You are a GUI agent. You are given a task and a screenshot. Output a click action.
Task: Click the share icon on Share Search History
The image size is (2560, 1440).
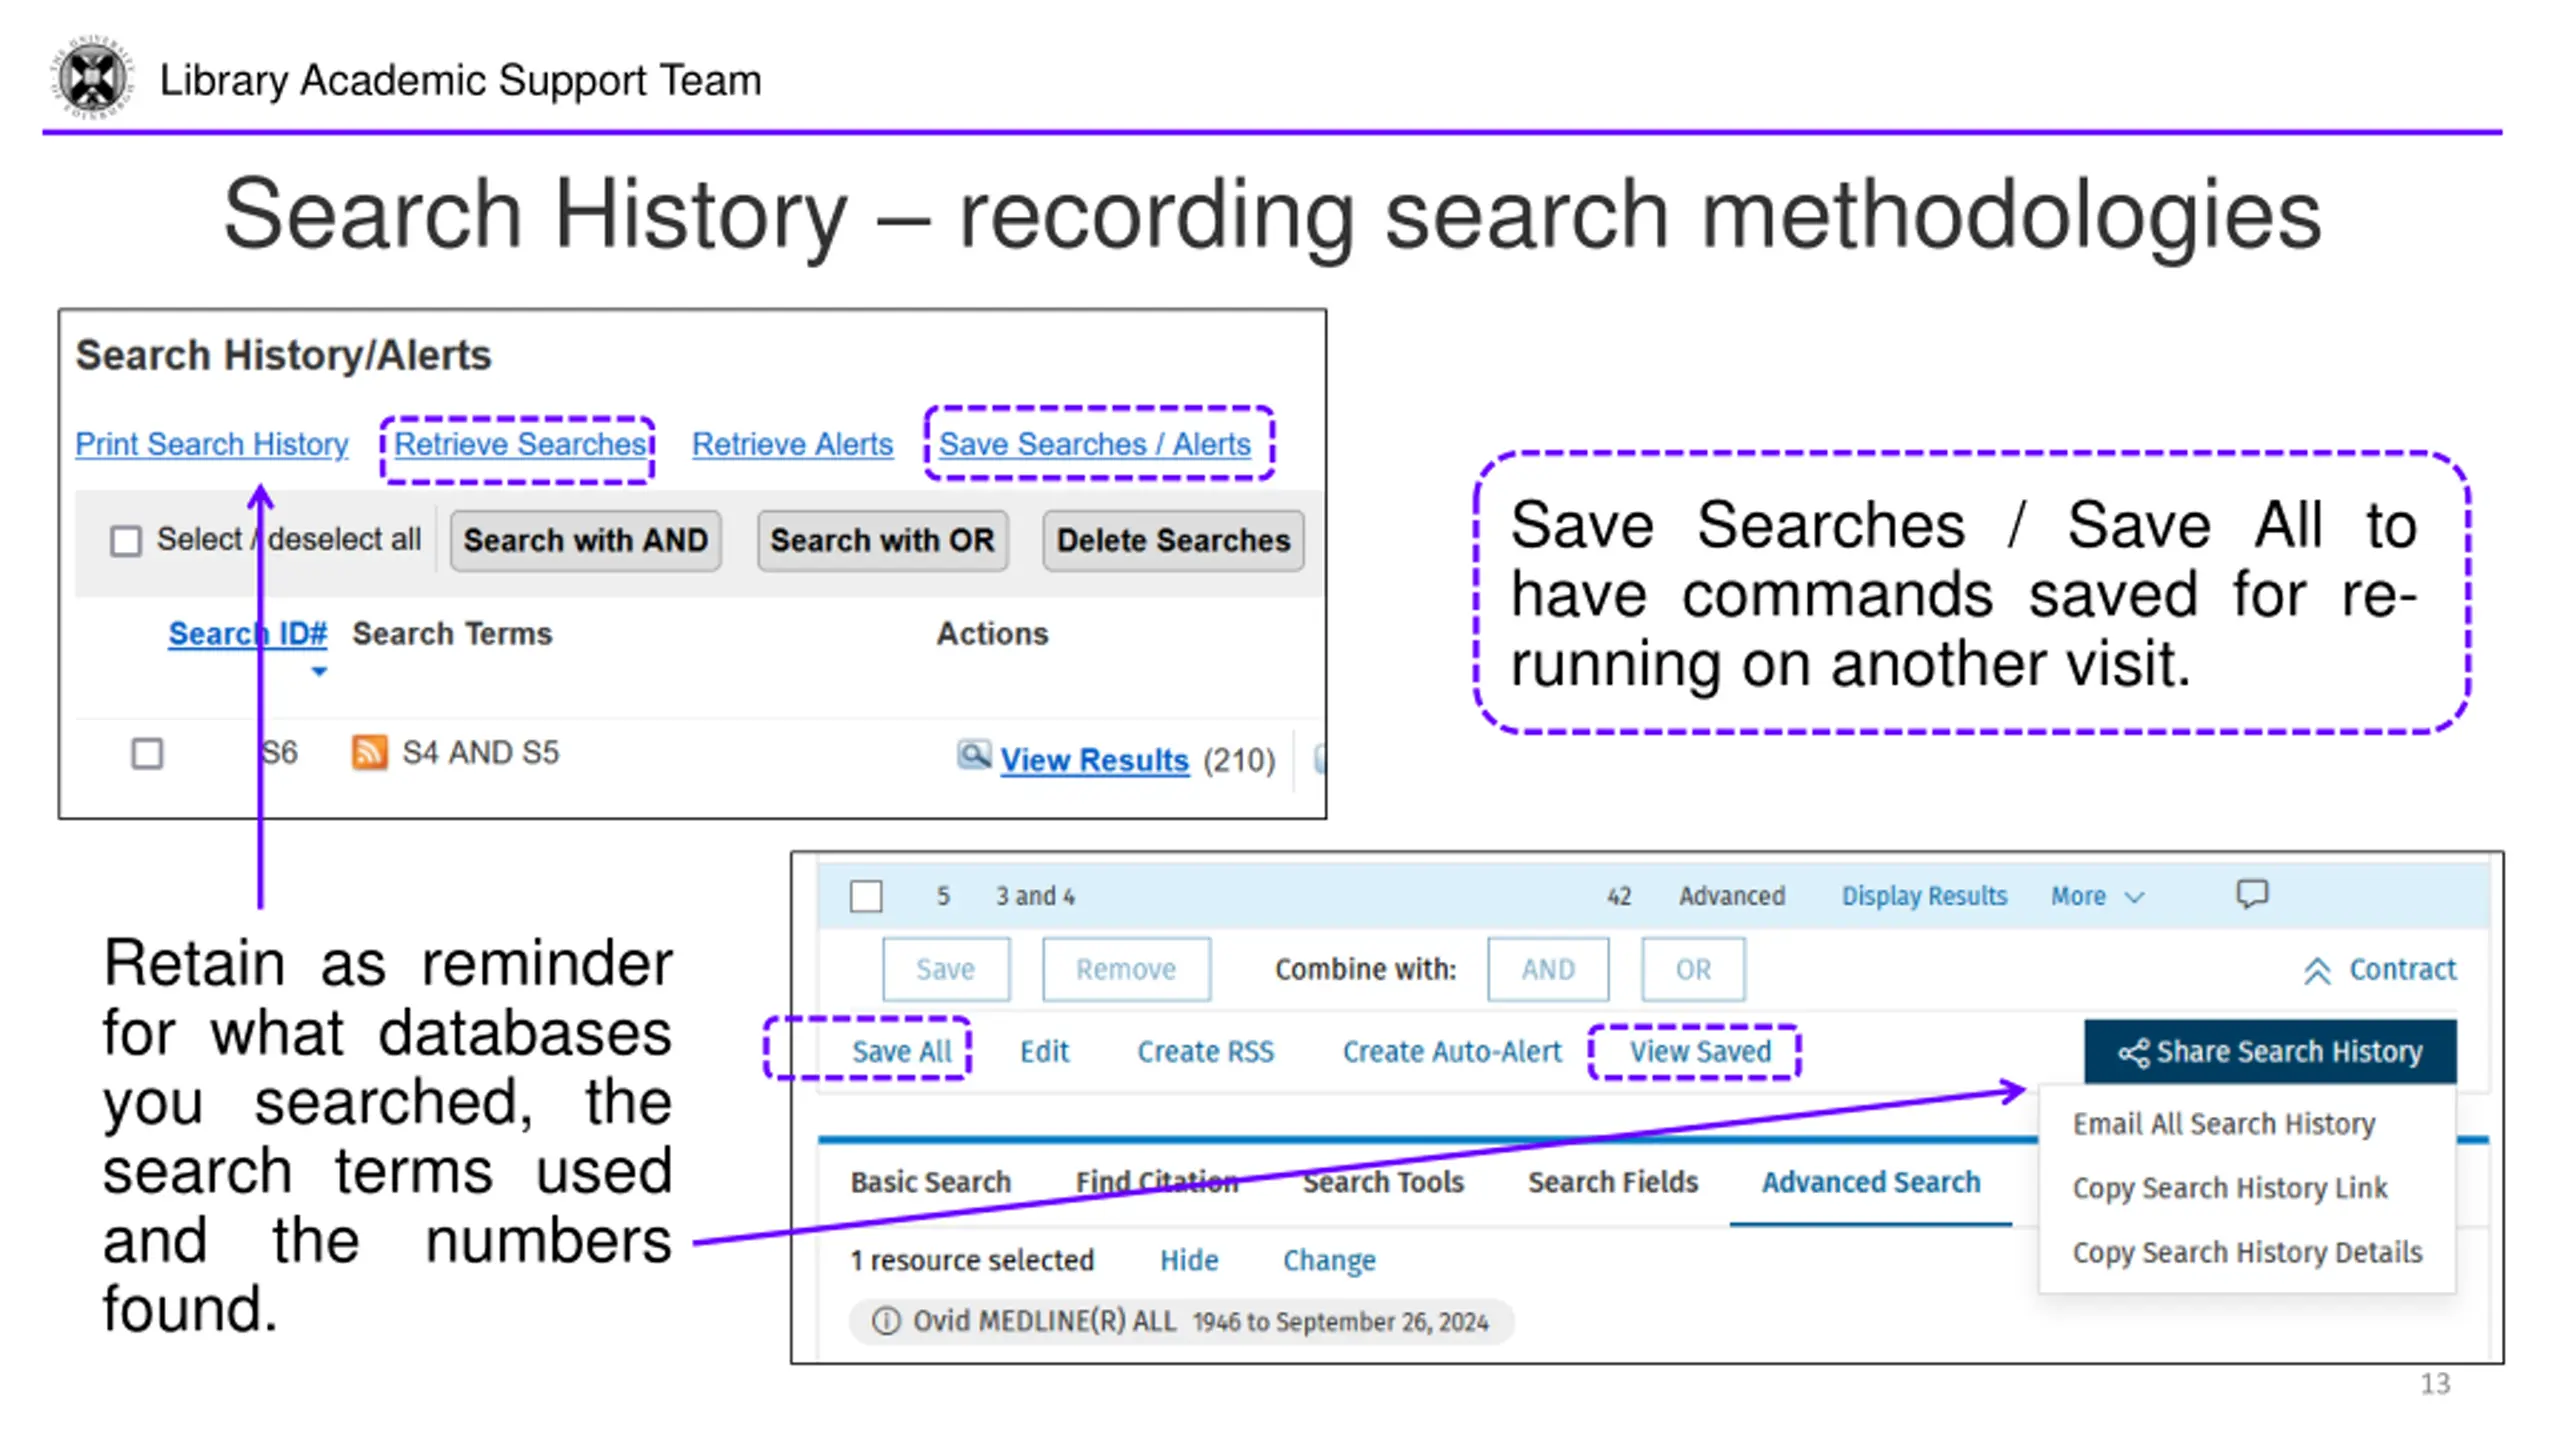coord(2133,1053)
